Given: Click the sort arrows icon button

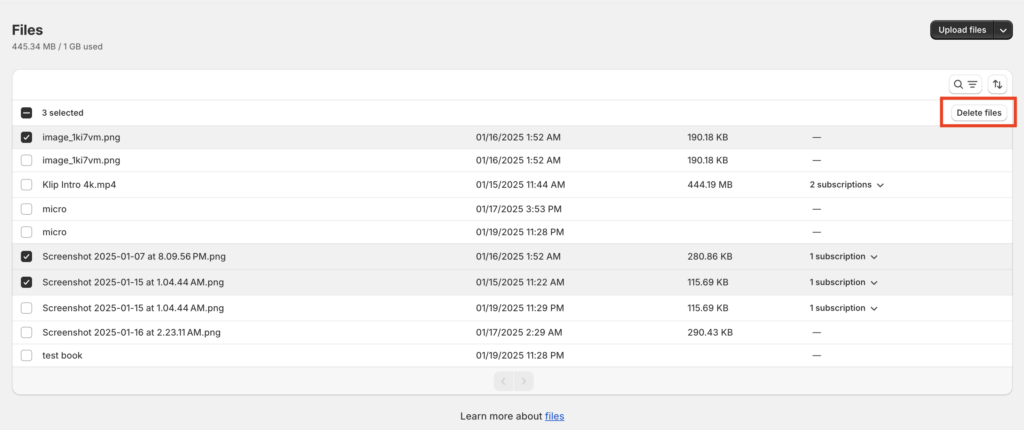Looking at the screenshot, I should pyautogui.click(x=997, y=84).
